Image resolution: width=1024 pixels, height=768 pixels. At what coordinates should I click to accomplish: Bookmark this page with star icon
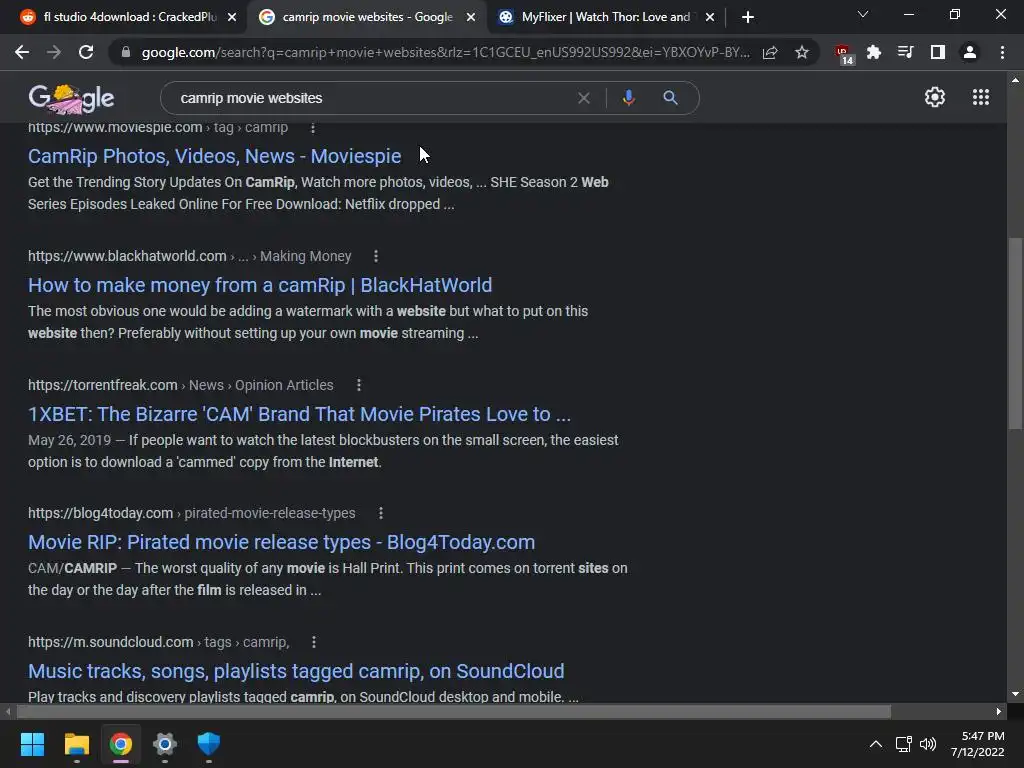click(802, 52)
